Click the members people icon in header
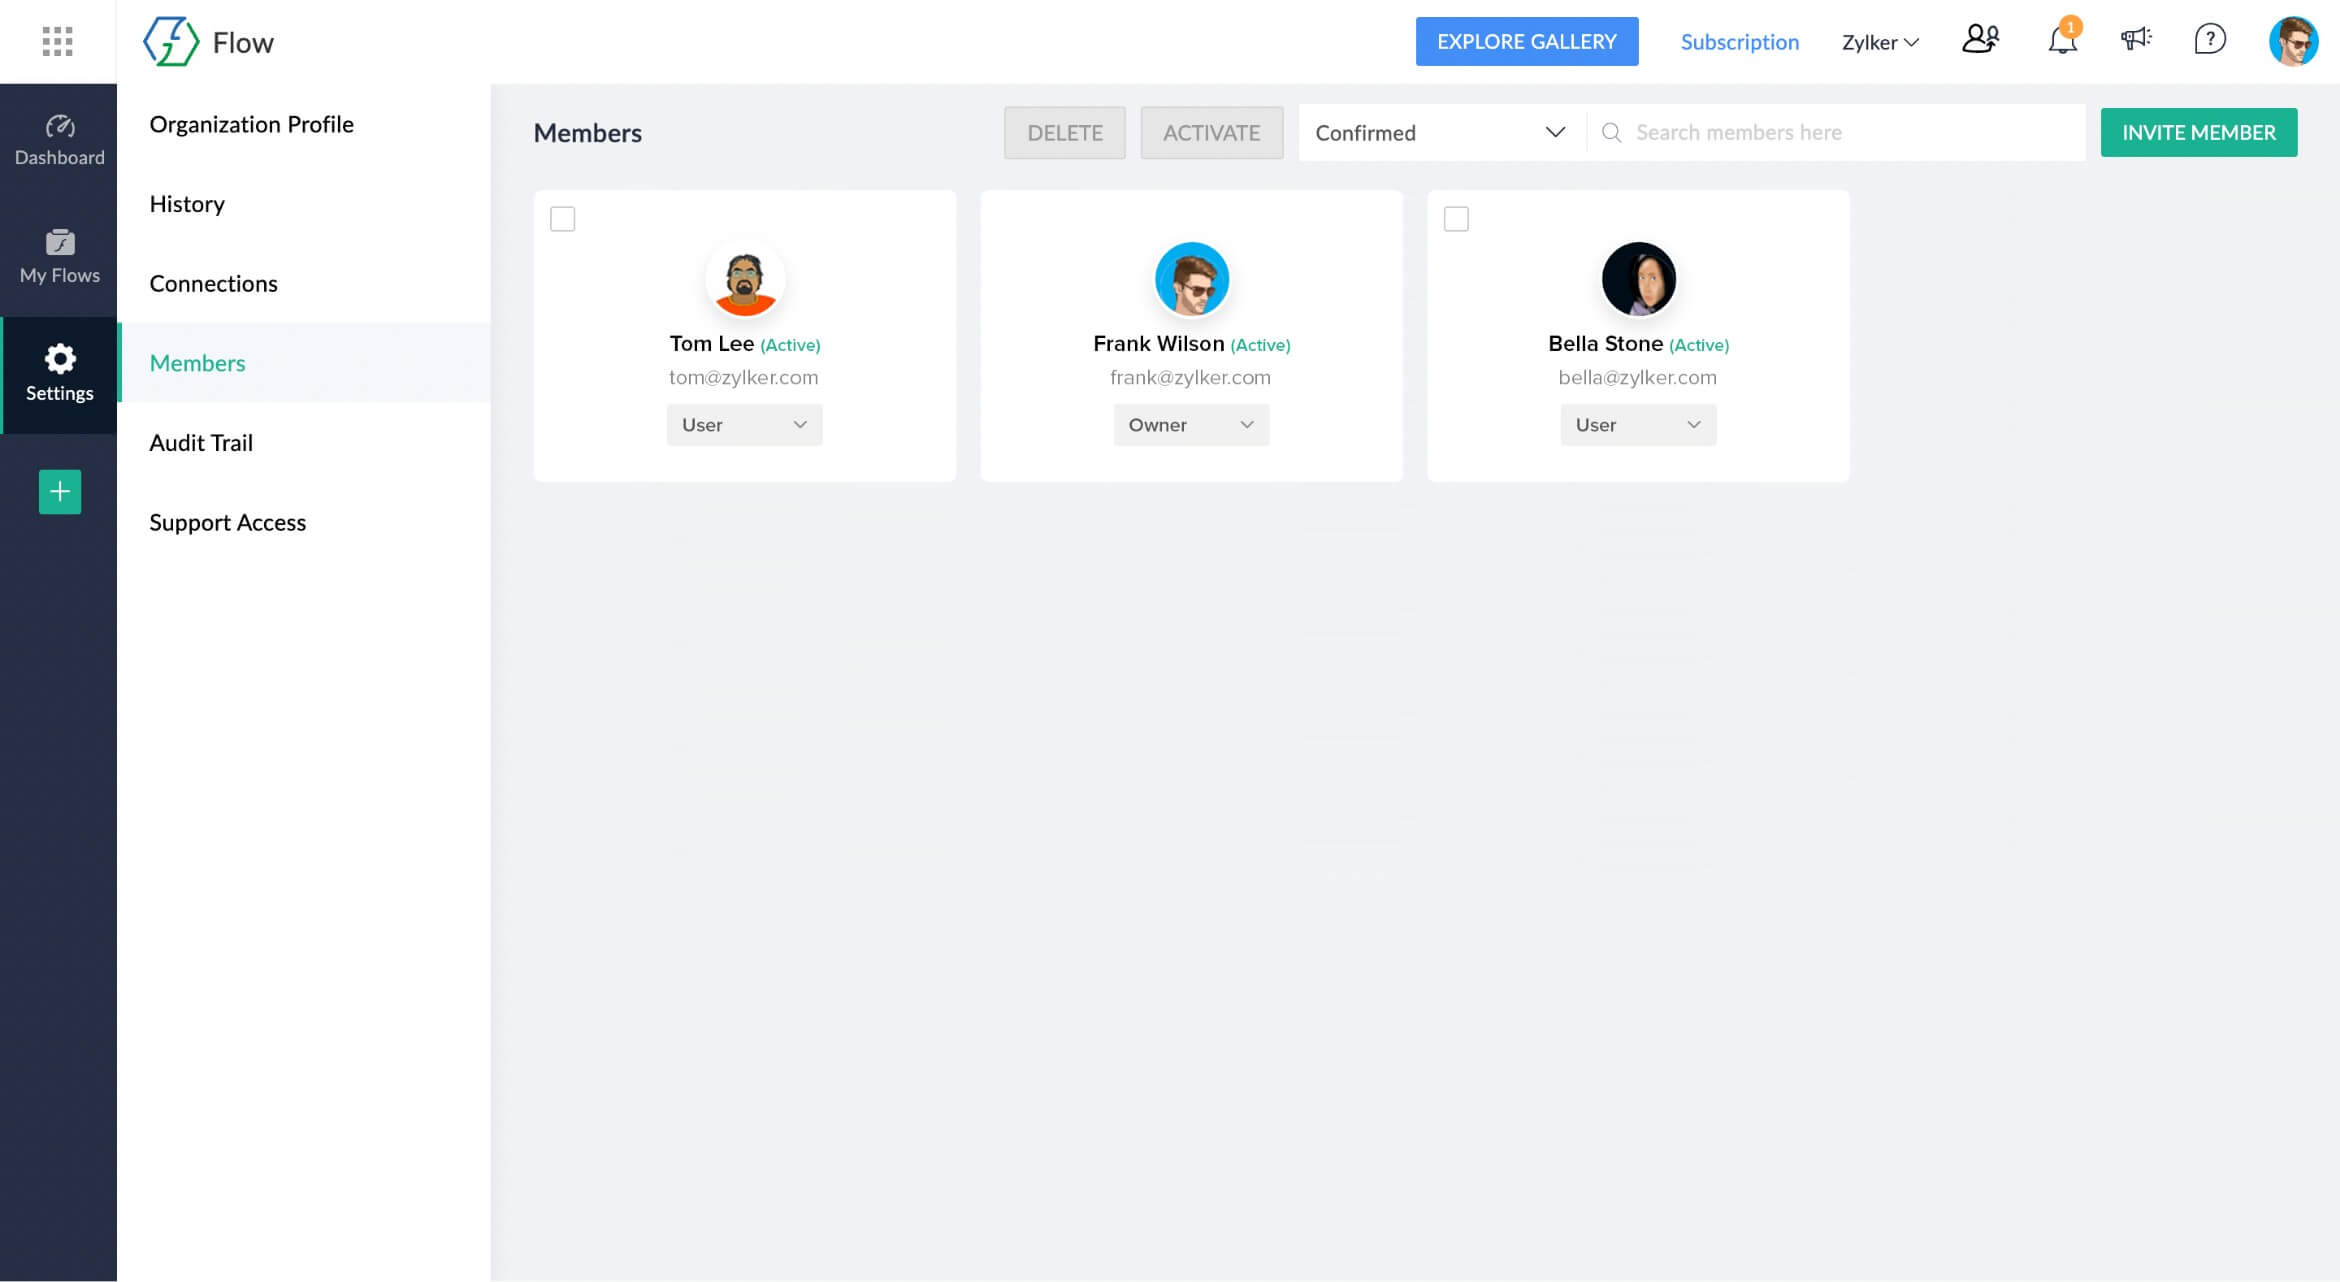This screenshot has height=1282, width=2340. (x=1980, y=40)
